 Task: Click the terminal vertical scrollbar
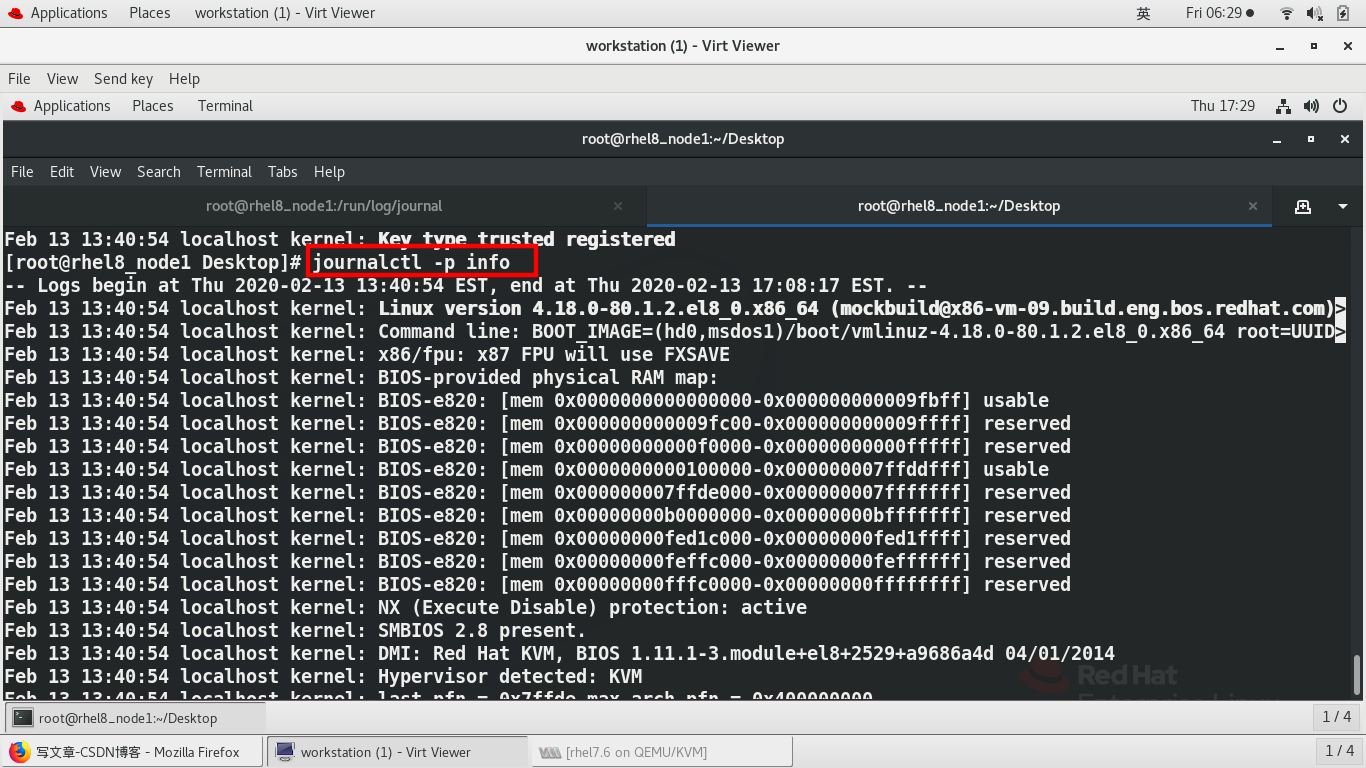tap(1357, 673)
